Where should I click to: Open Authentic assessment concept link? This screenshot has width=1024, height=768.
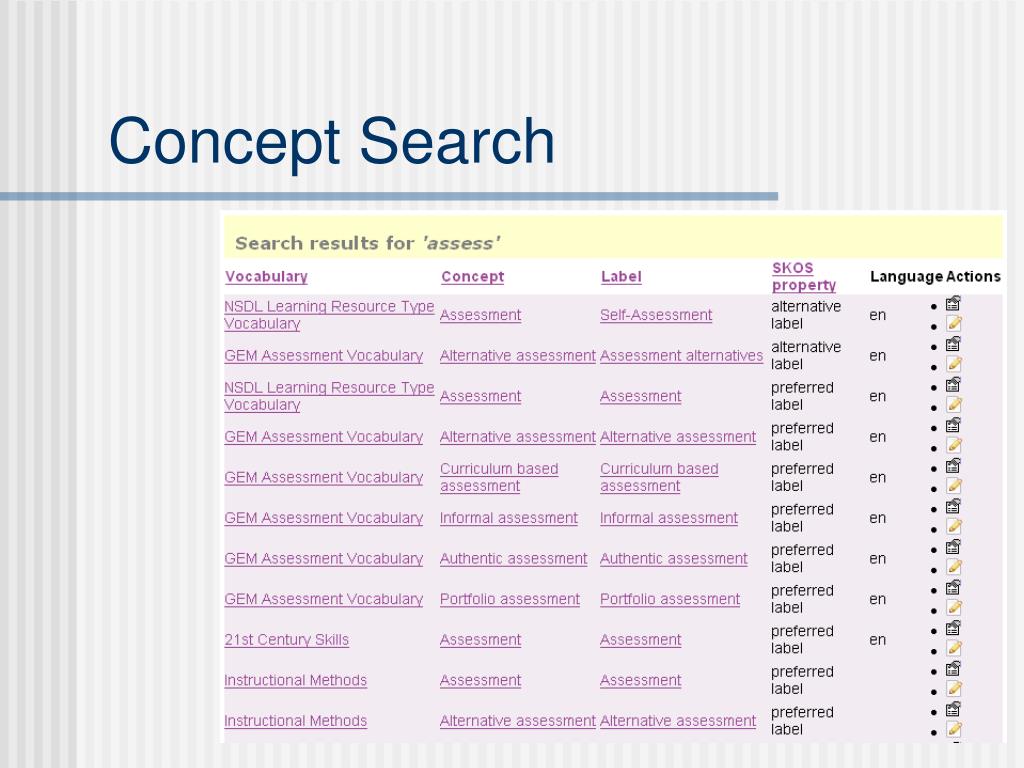tap(513, 558)
